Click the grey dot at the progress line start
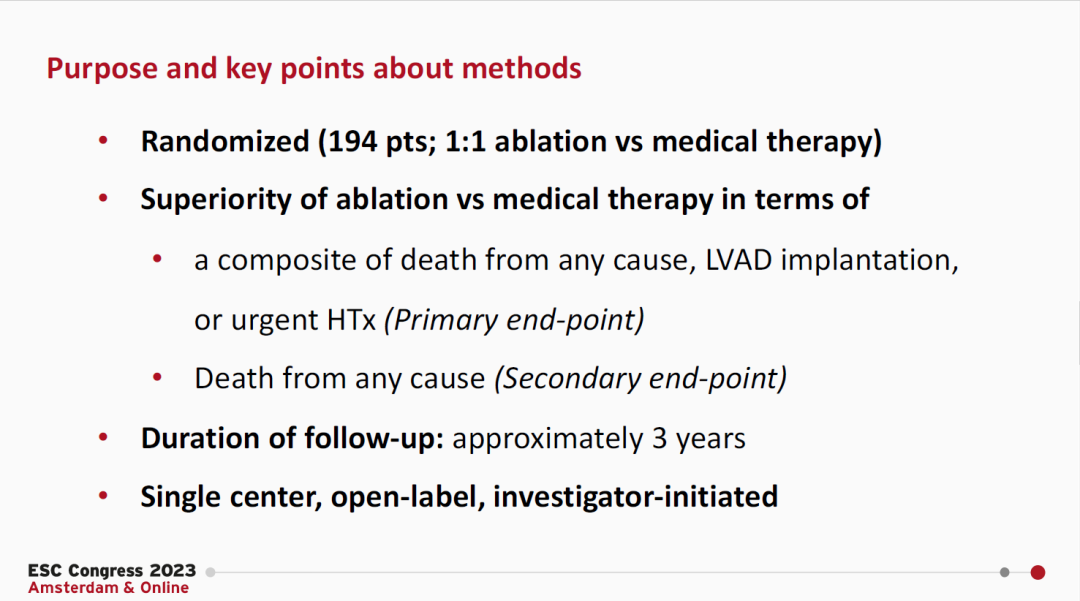The image size is (1080, 601). click(210, 572)
